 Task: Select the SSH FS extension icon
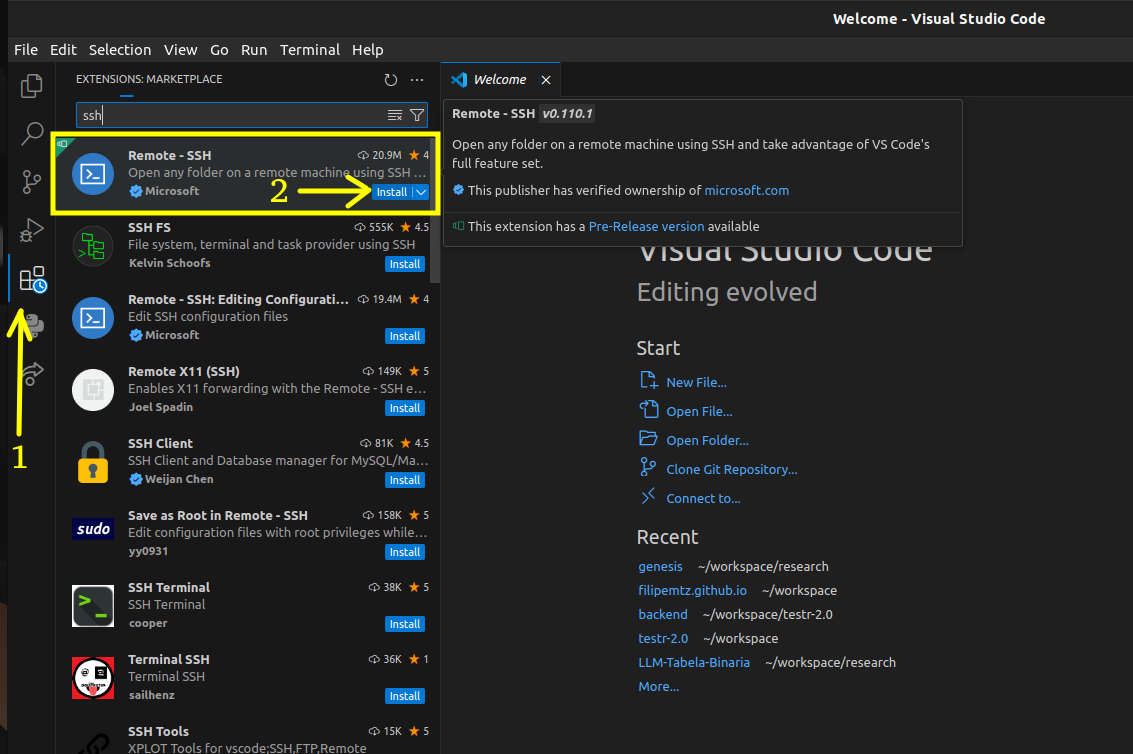point(92,246)
